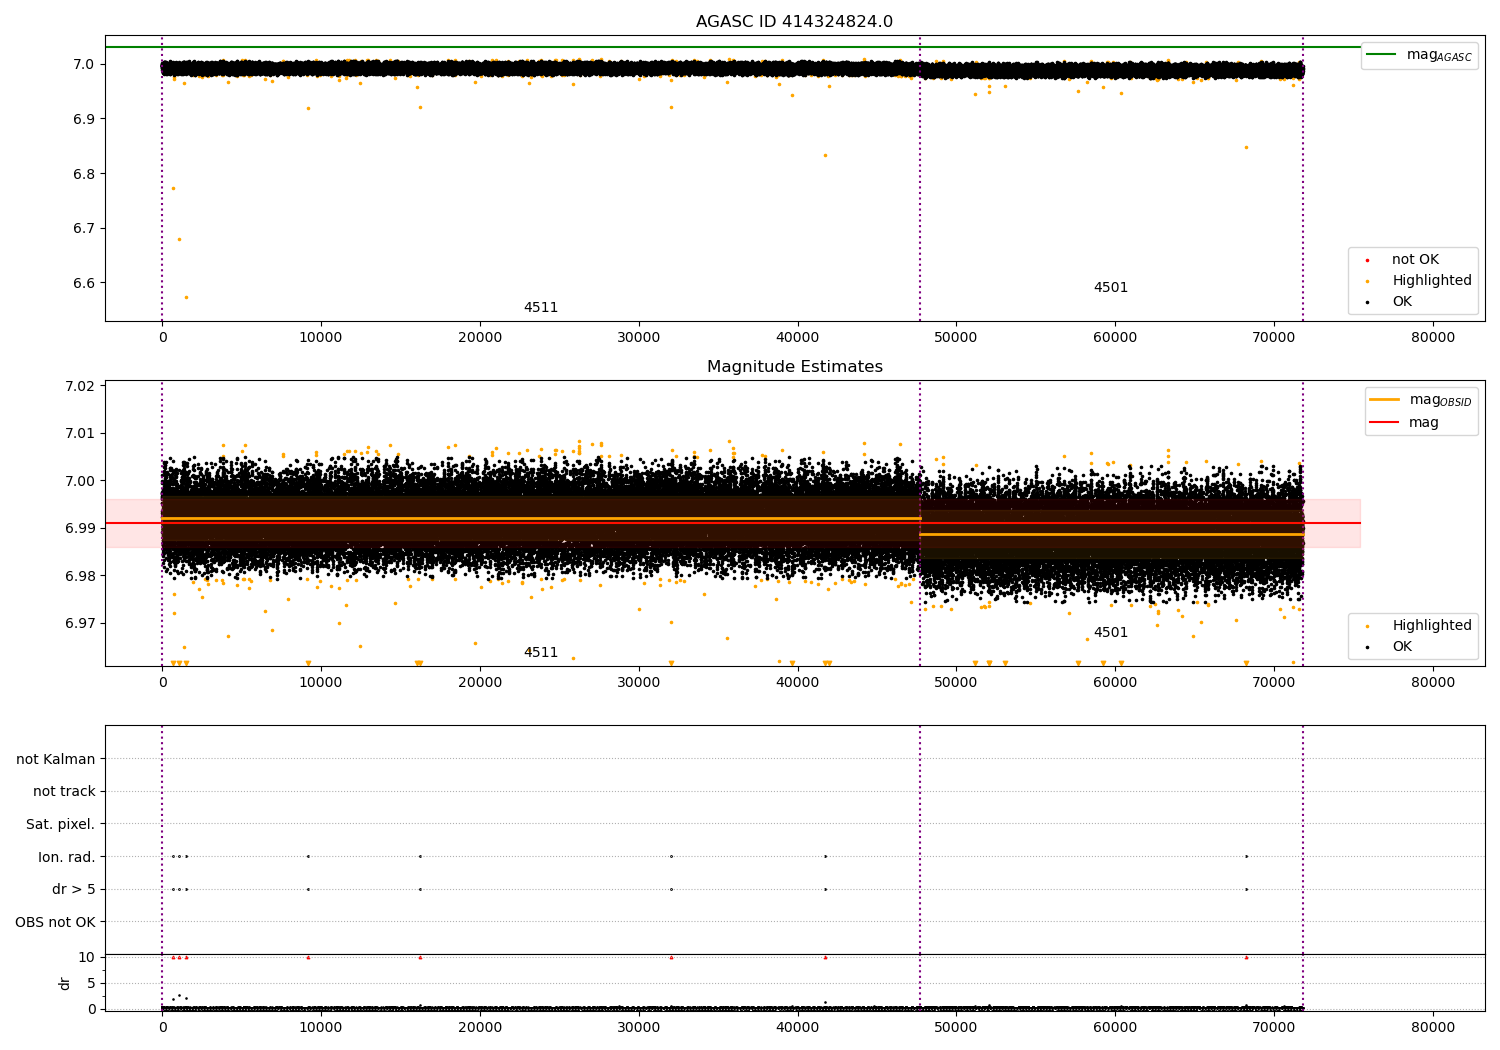Select the 'Magnitude Estimates' plot title
The image size is (1500, 1050).
(794, 367)
